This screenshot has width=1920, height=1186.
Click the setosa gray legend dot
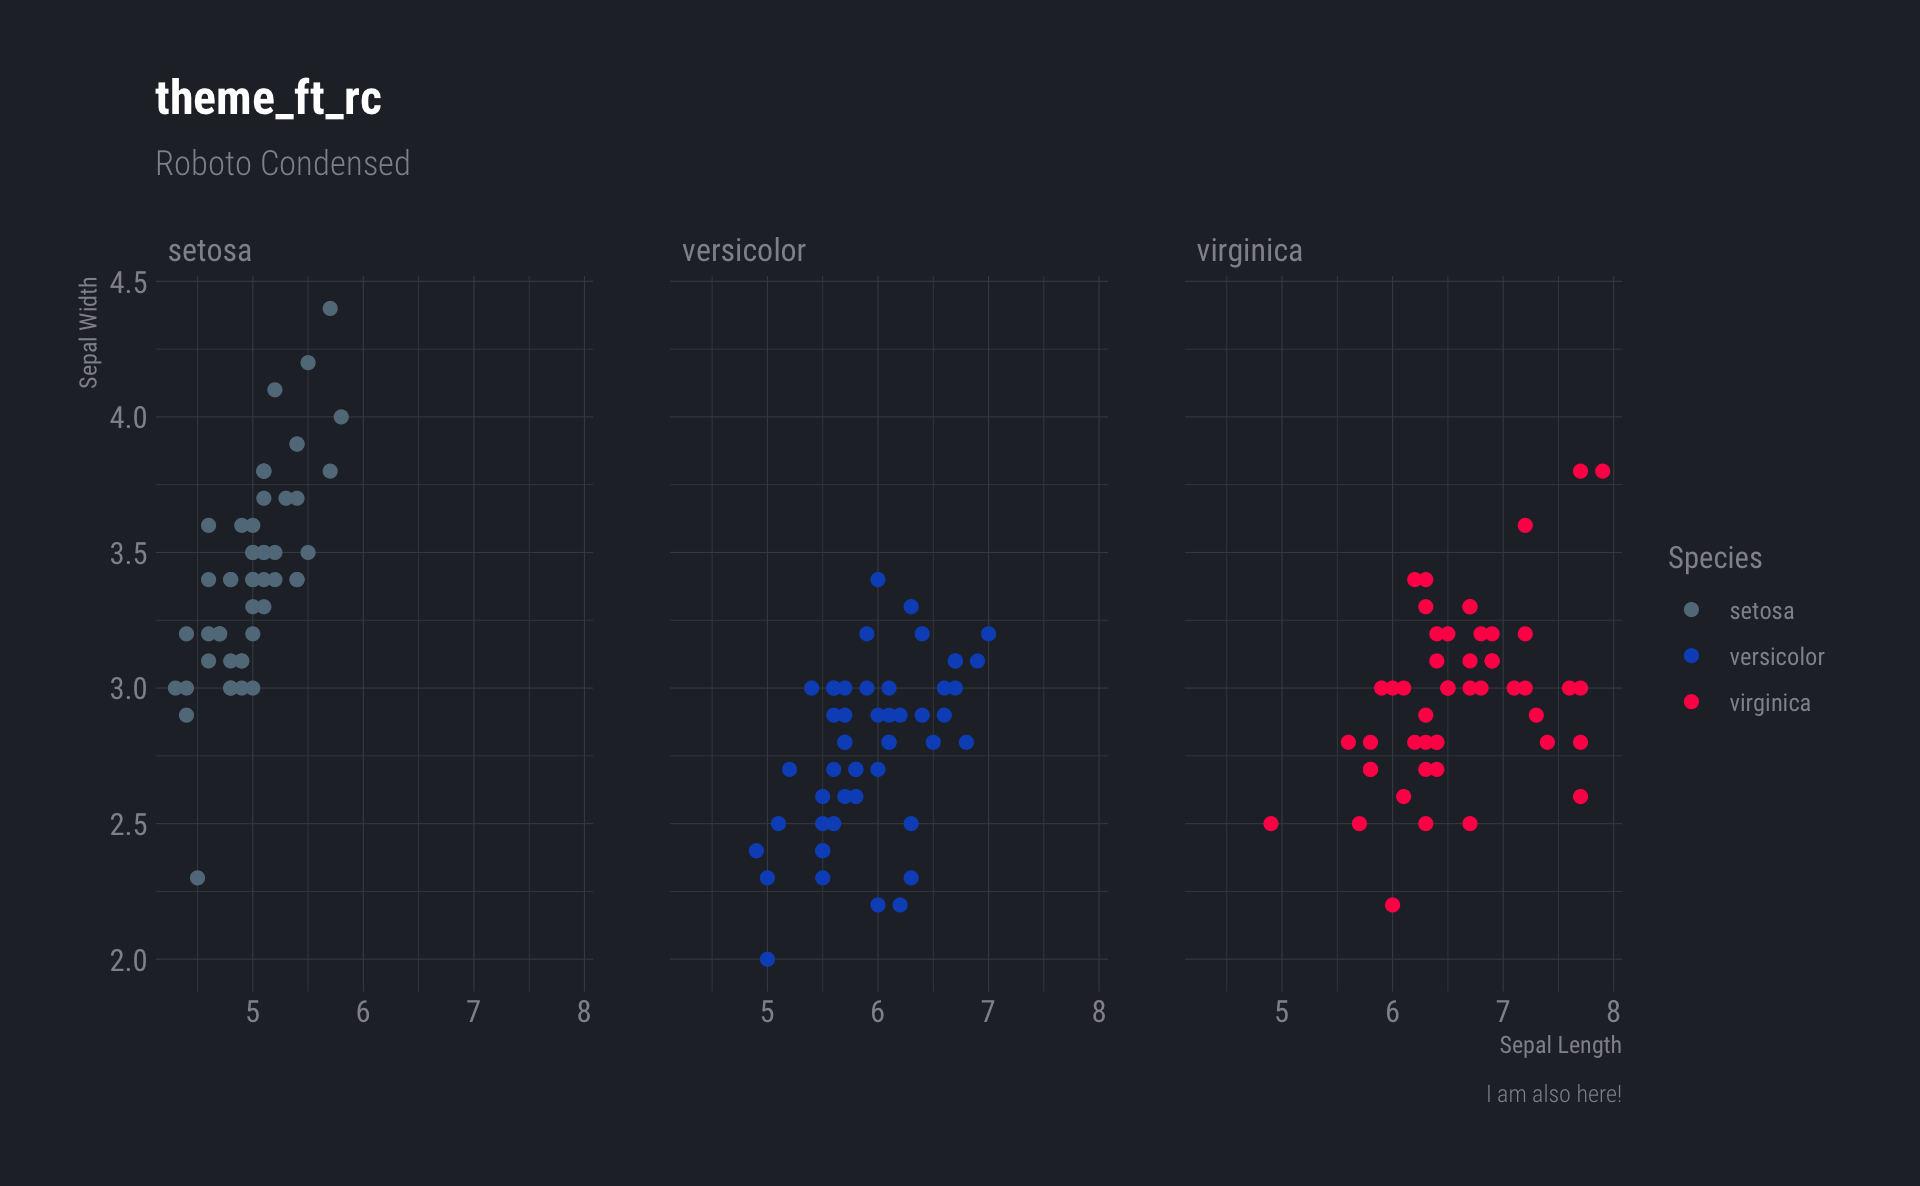1691,610
